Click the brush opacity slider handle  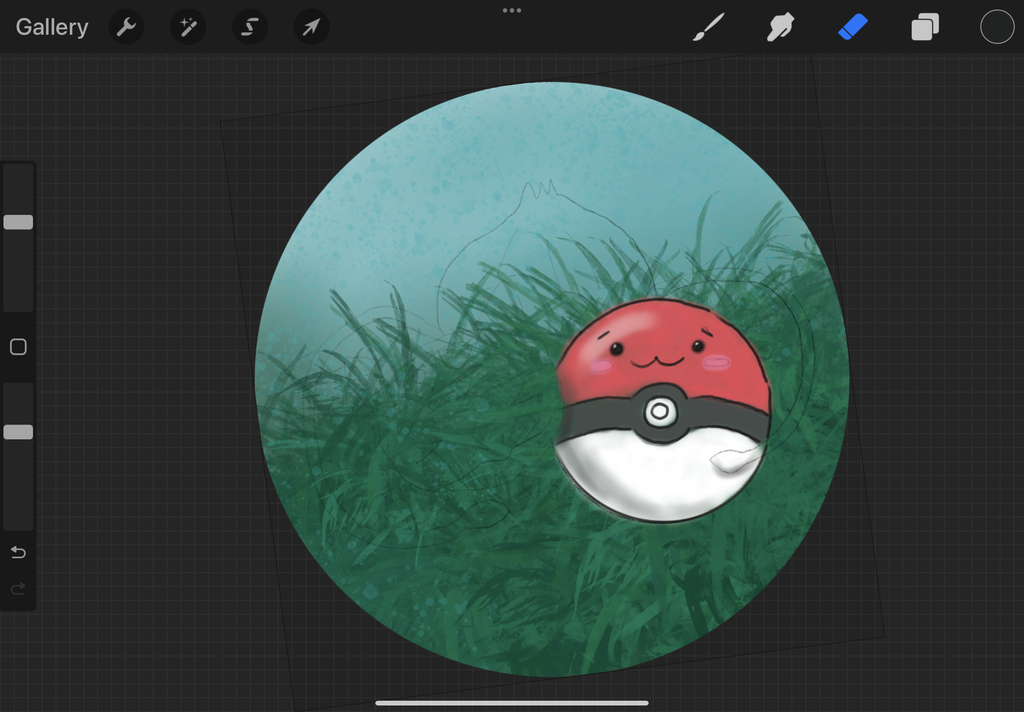pos(18,432)
